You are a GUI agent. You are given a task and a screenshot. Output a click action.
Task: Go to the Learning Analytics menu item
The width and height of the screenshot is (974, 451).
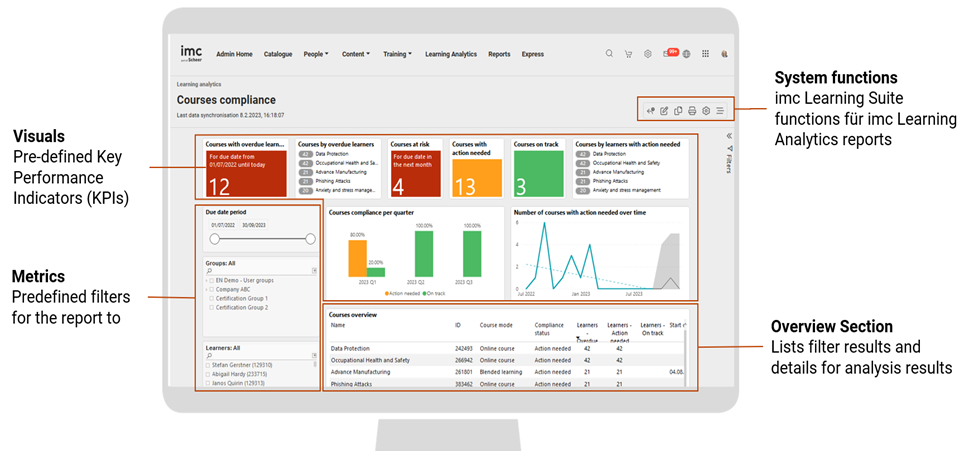[450, 54]
